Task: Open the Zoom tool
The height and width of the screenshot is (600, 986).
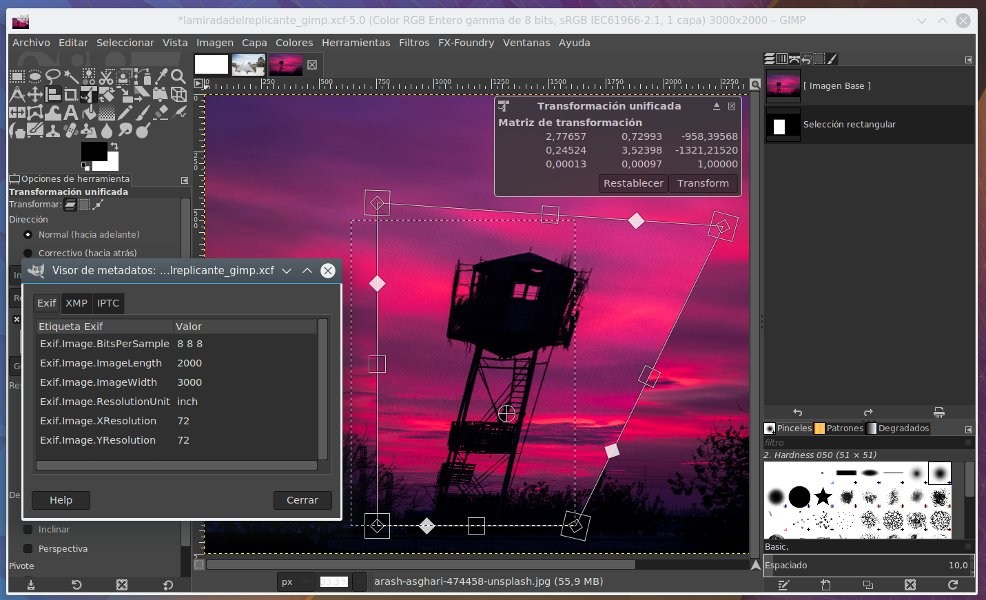Action: click(x=178, y=75)
